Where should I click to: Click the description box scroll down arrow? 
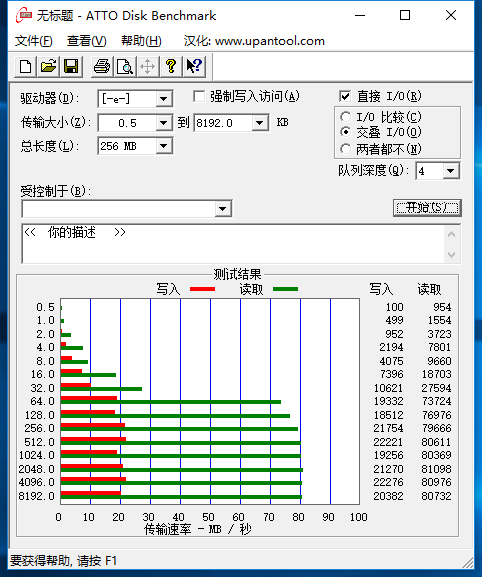pos(451,254)
